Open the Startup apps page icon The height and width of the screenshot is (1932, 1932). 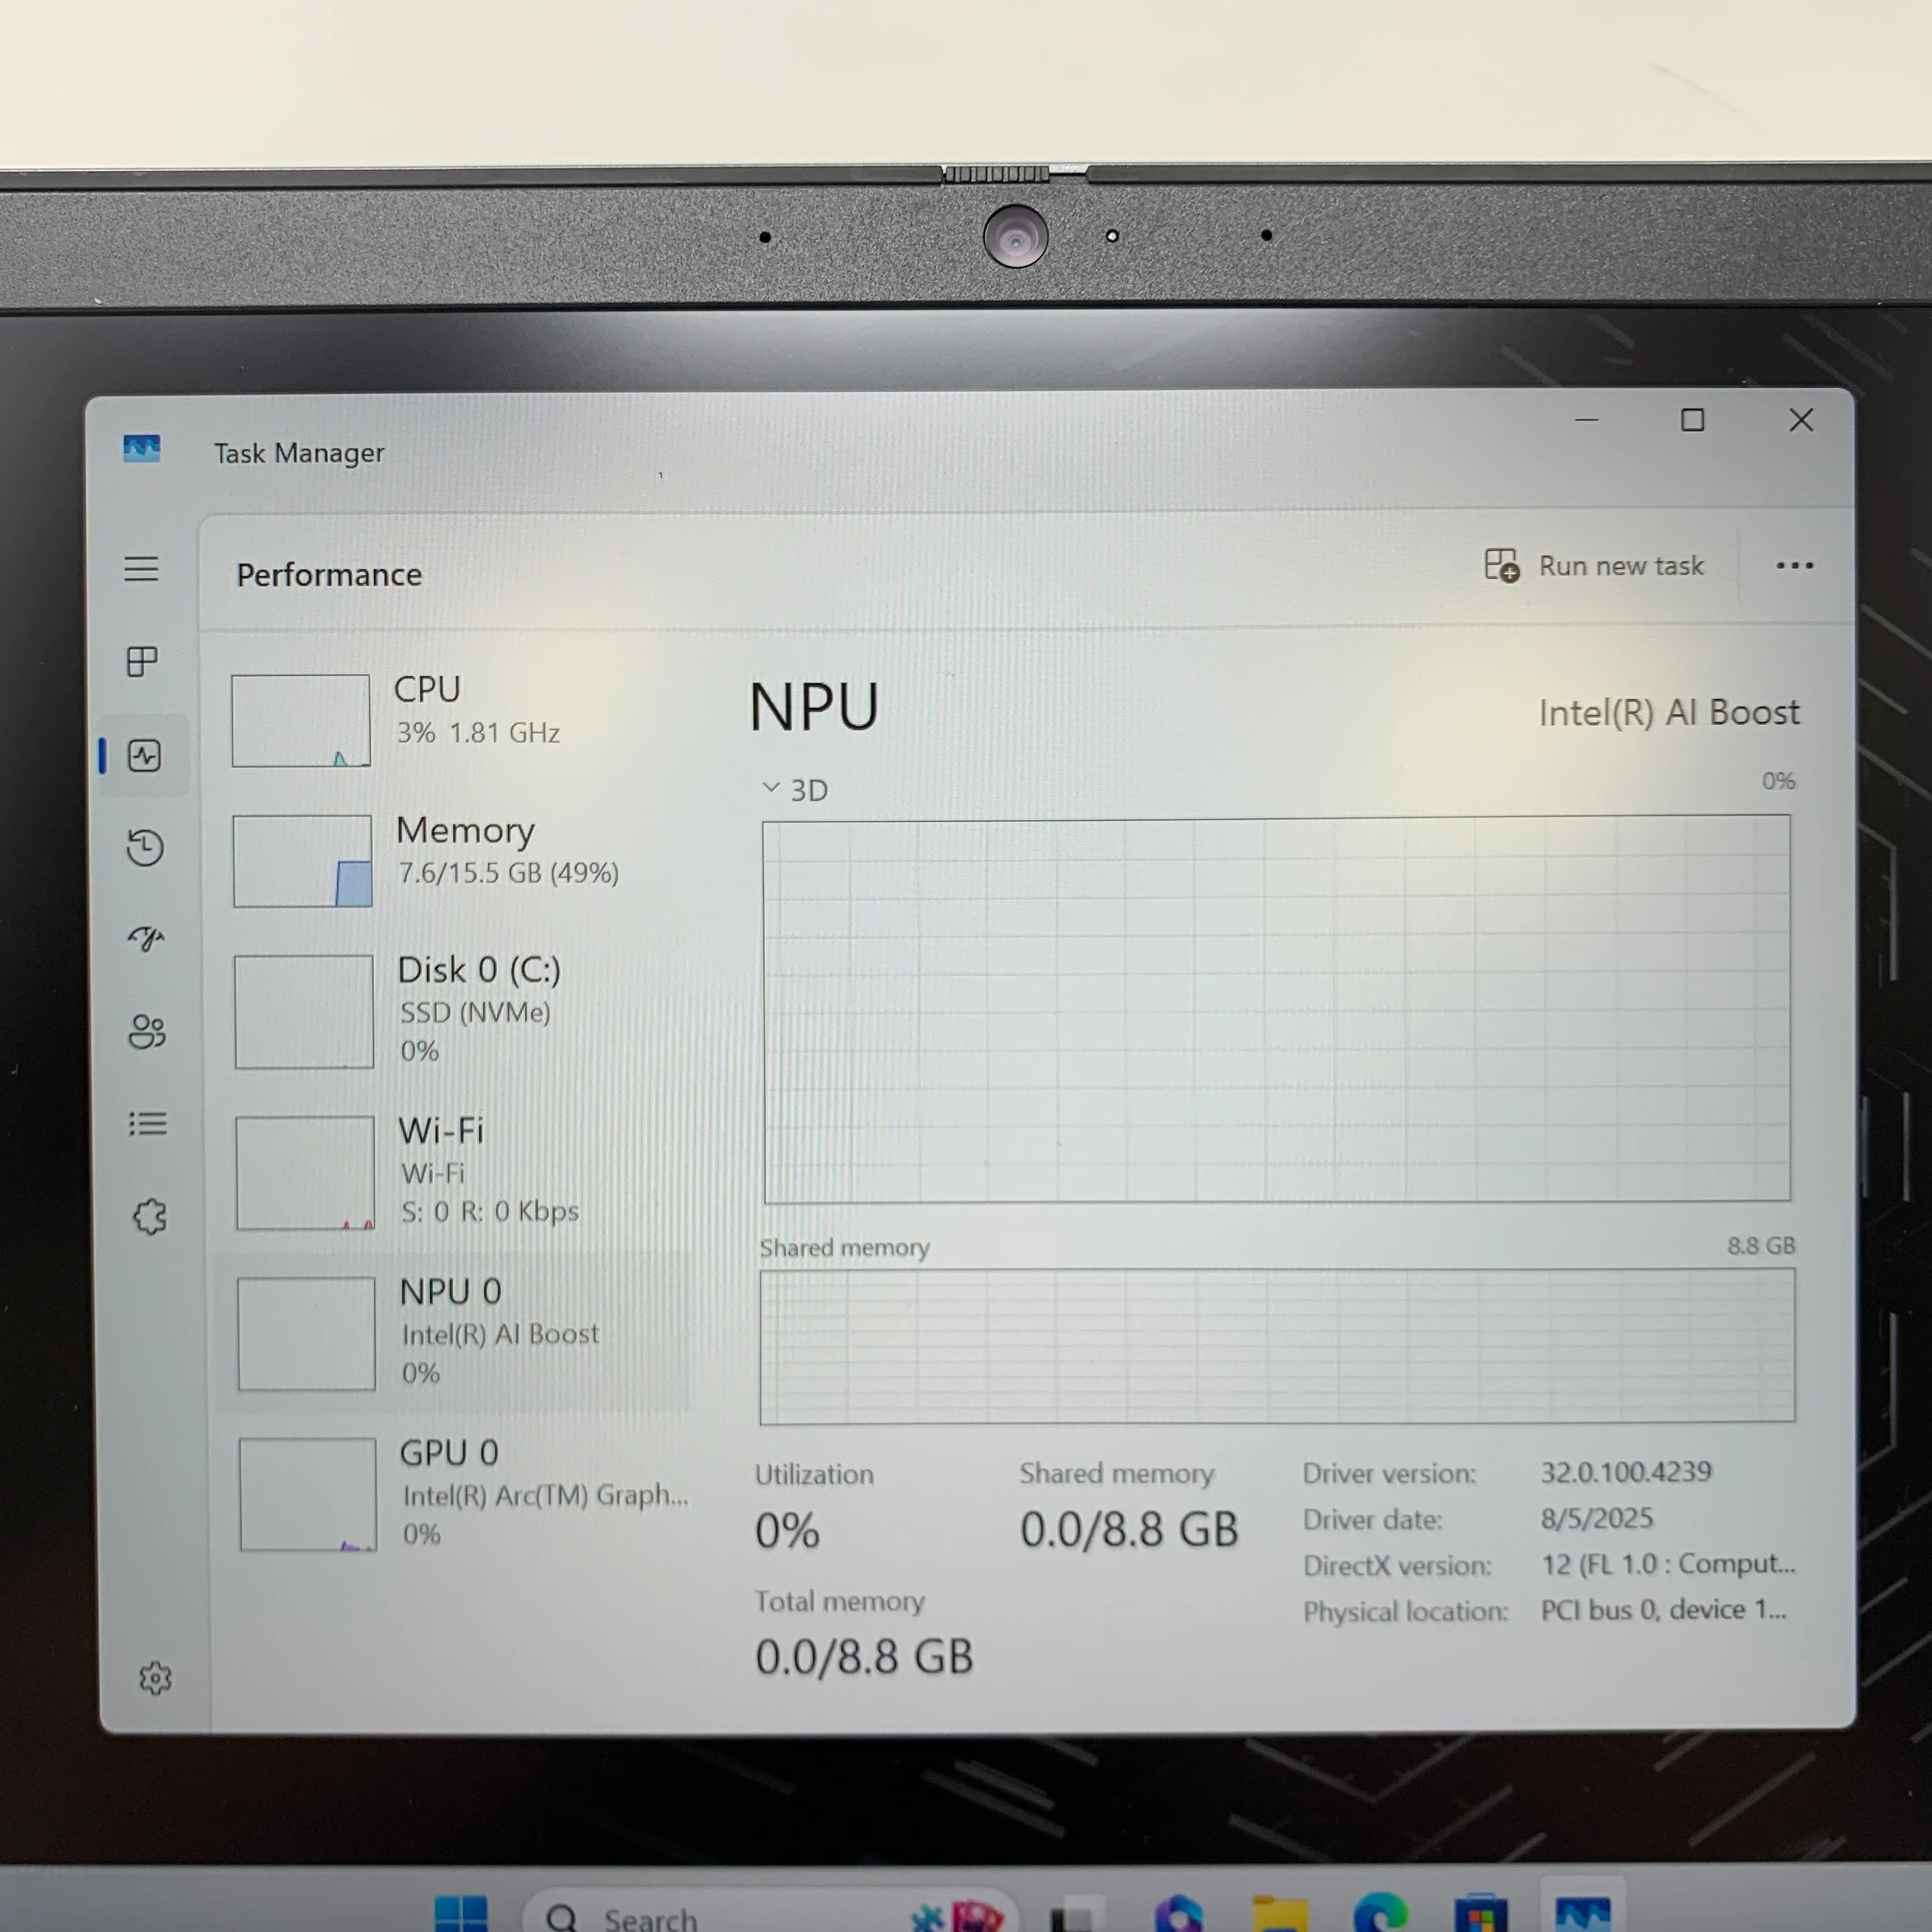pyautogui.click(x=147, y=938)
